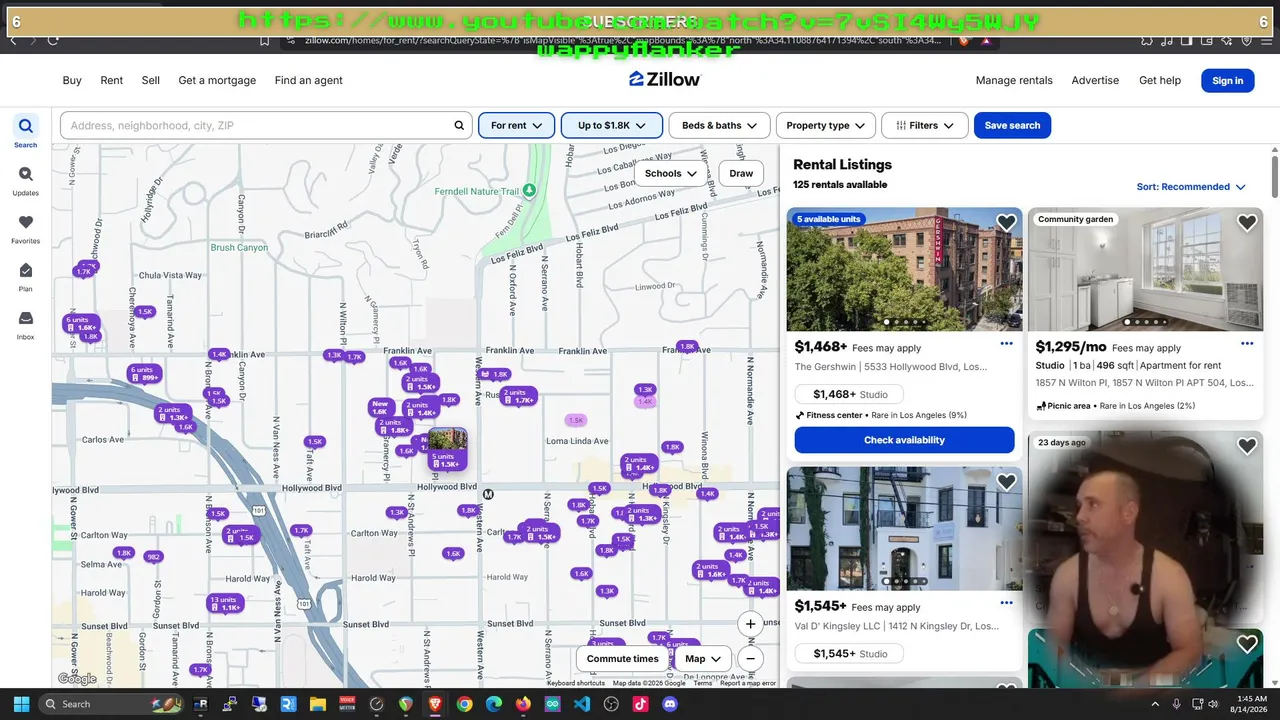The height and width of the screenshot is (720, 1280).
Task: Open the Advertise link
Action: [x=1095, y=80]
